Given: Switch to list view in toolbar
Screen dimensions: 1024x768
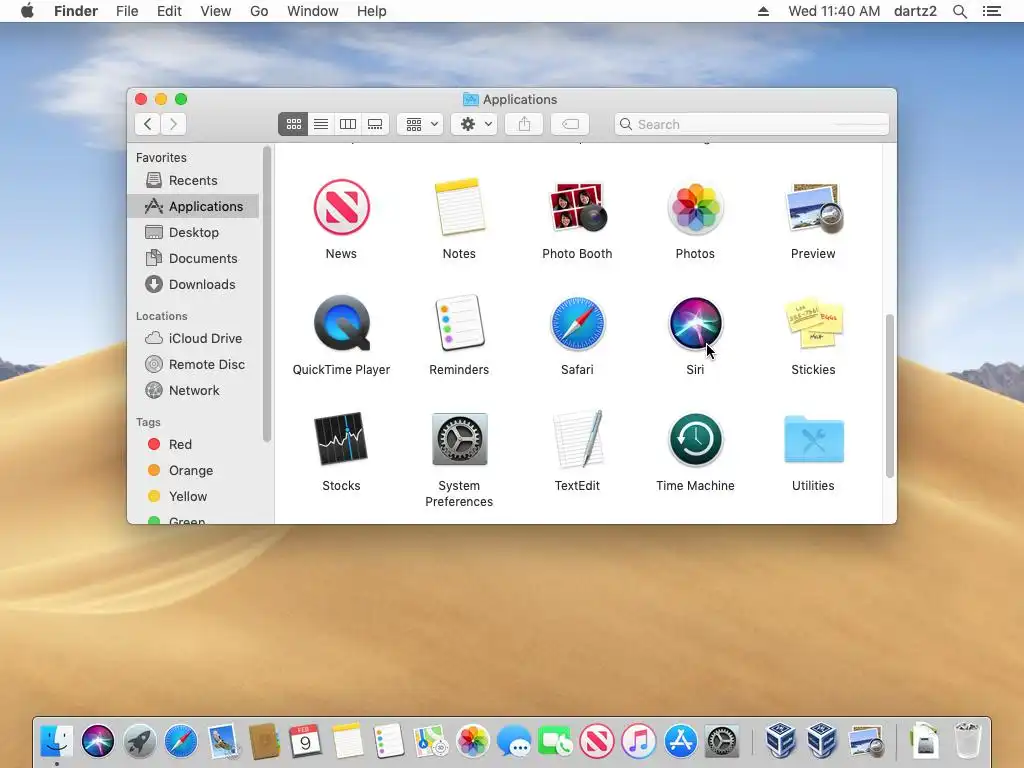Looking at the screenshot, I should [321, 124].
